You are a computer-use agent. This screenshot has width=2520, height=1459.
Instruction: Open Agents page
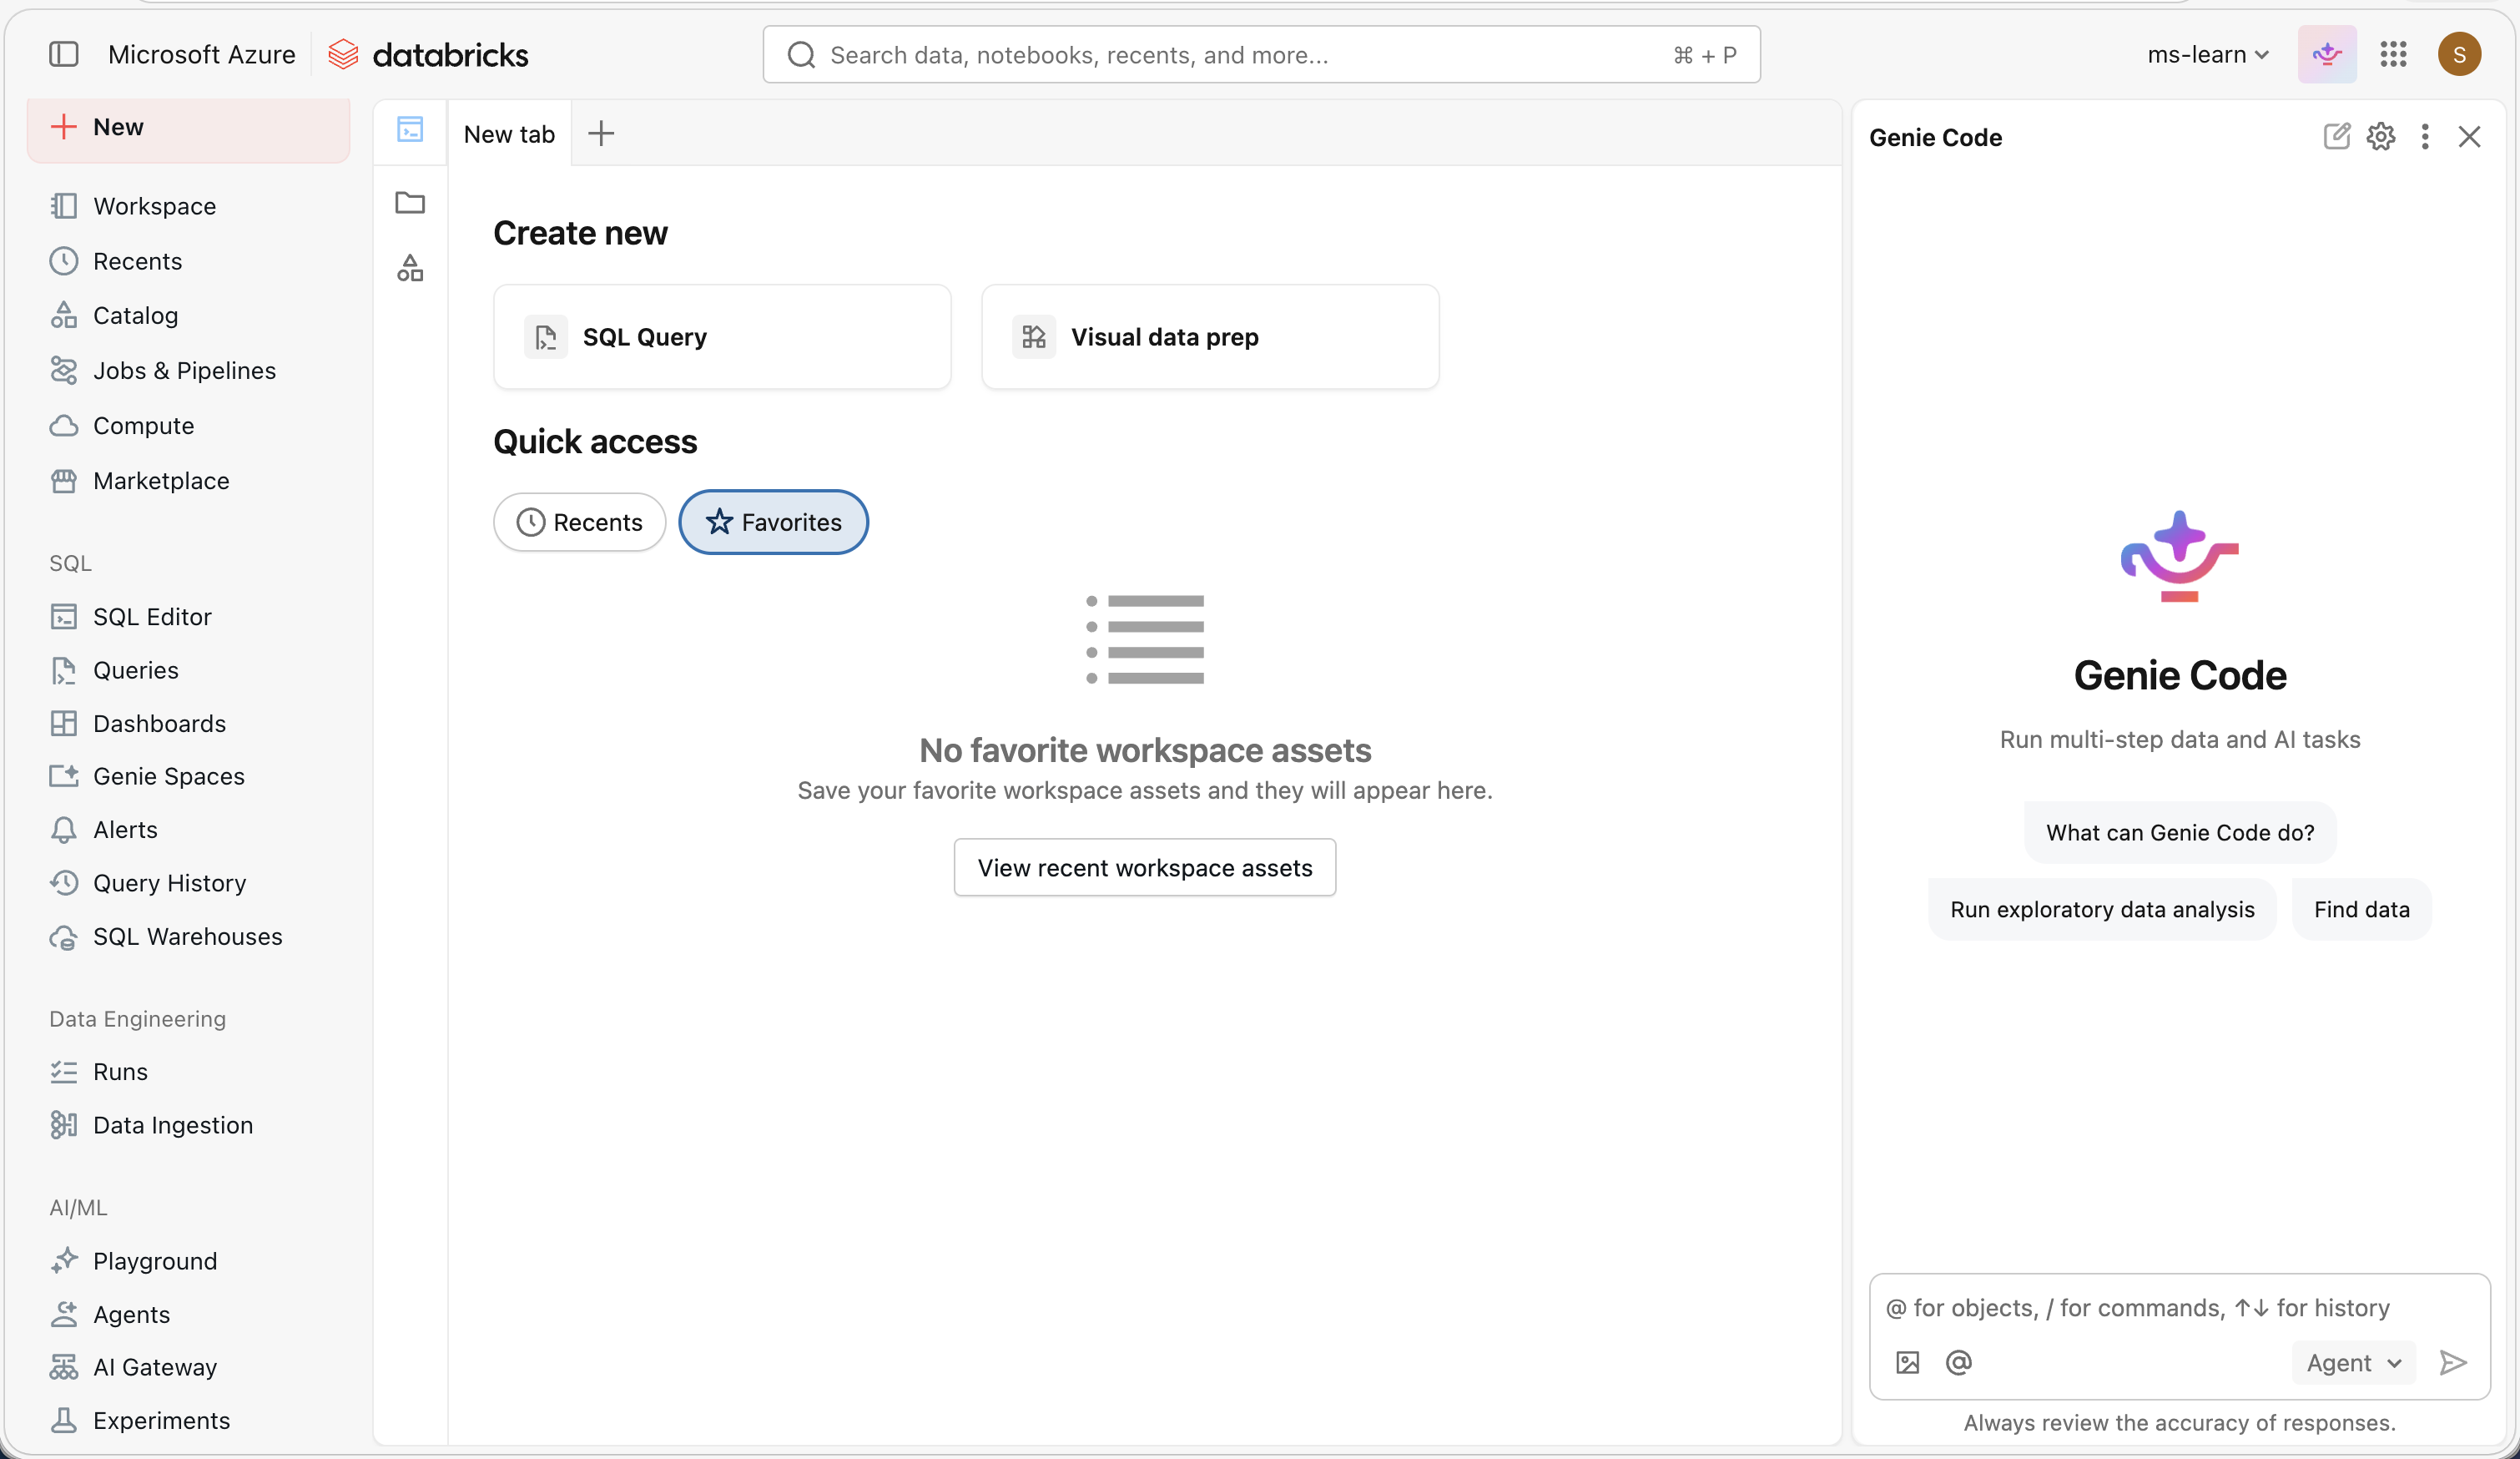(188, 1314)
